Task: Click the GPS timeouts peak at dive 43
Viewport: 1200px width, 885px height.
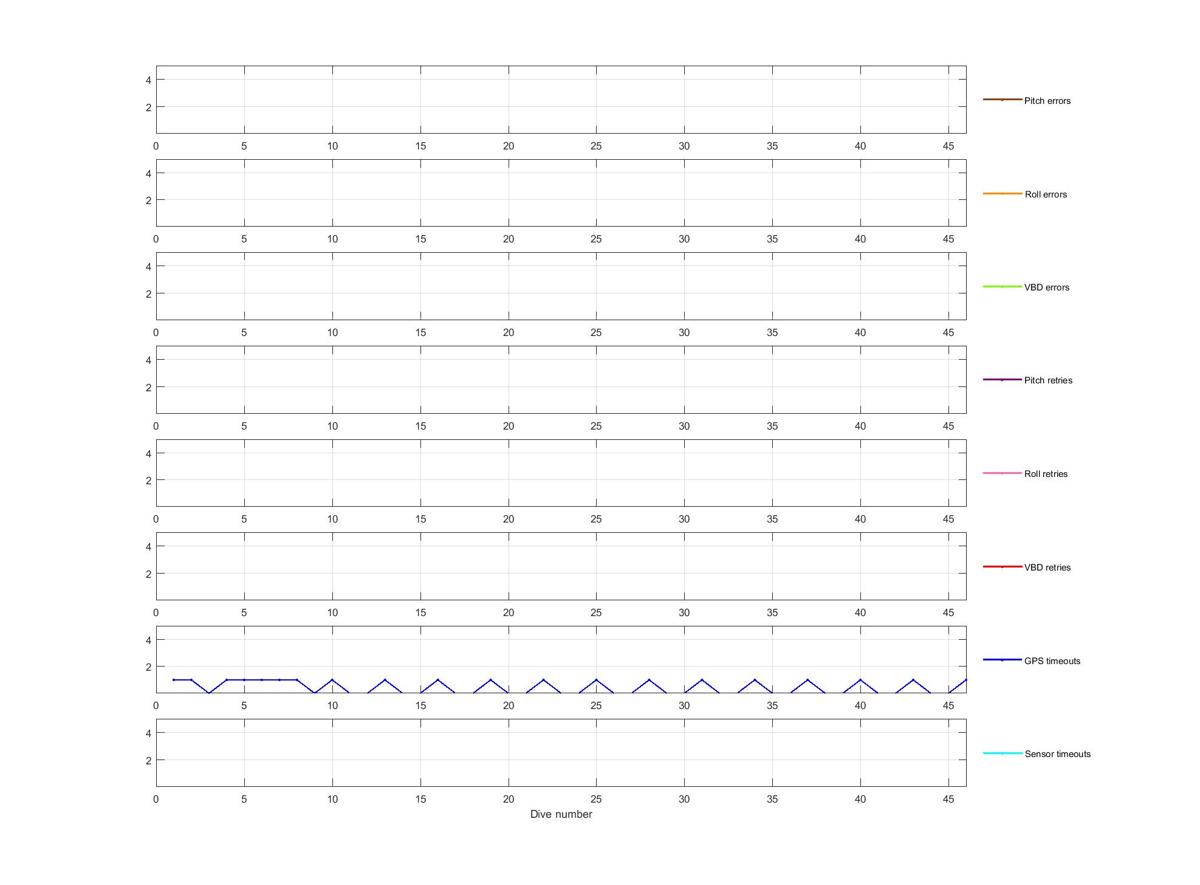Action: (x=913, y=680)
